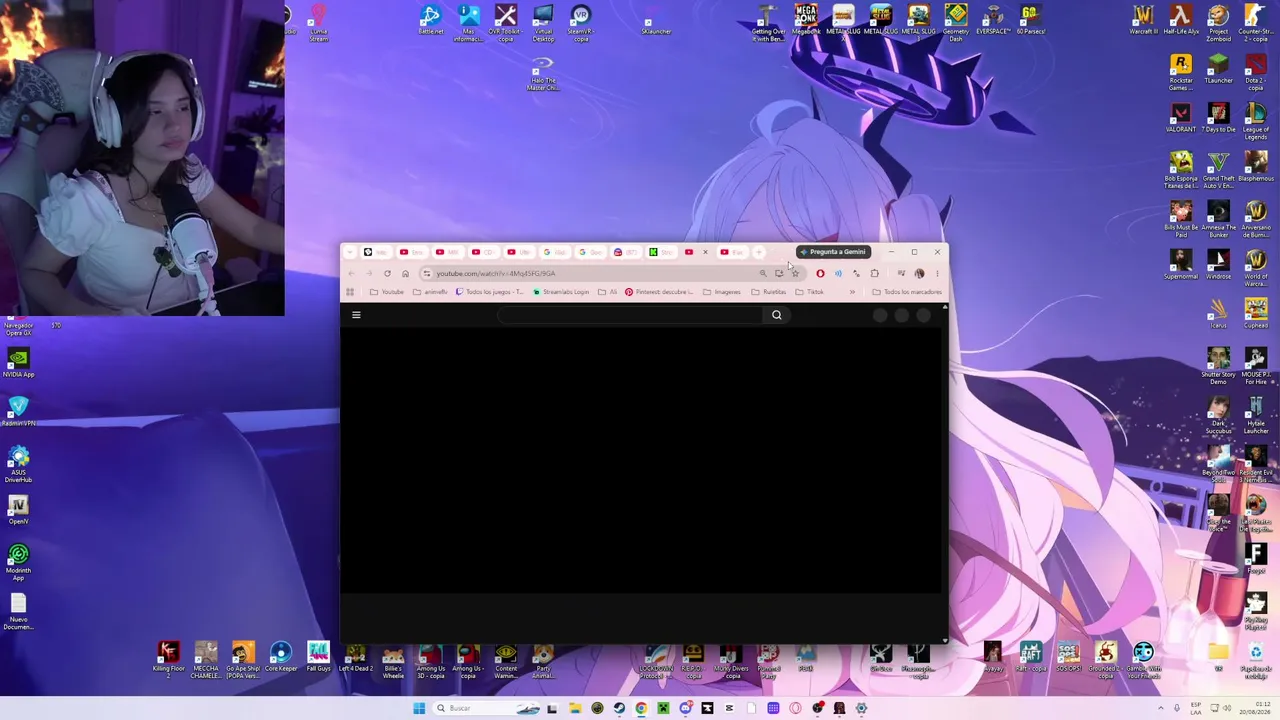This screenshot has width=1280, height=720.
Task: Expand hidden bookmarks overflow chevron
Action: click(852, 292)
